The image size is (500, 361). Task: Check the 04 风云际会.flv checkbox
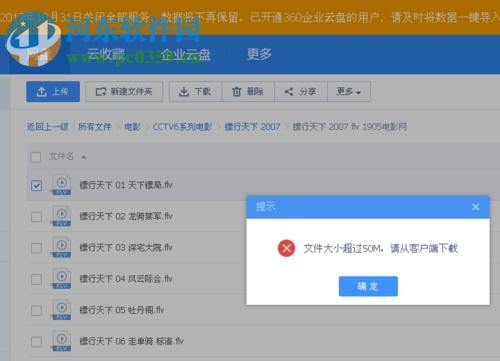[36, 279]
